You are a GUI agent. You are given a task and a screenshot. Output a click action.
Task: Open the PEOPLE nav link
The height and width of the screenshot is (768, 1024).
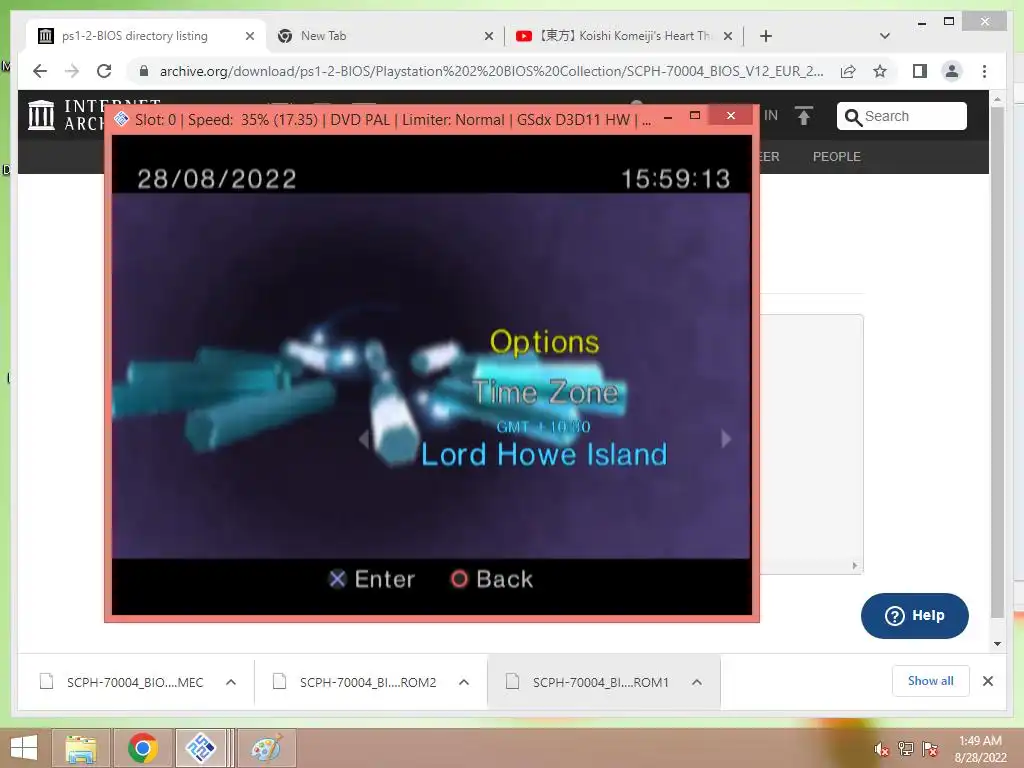pos(837,157)
